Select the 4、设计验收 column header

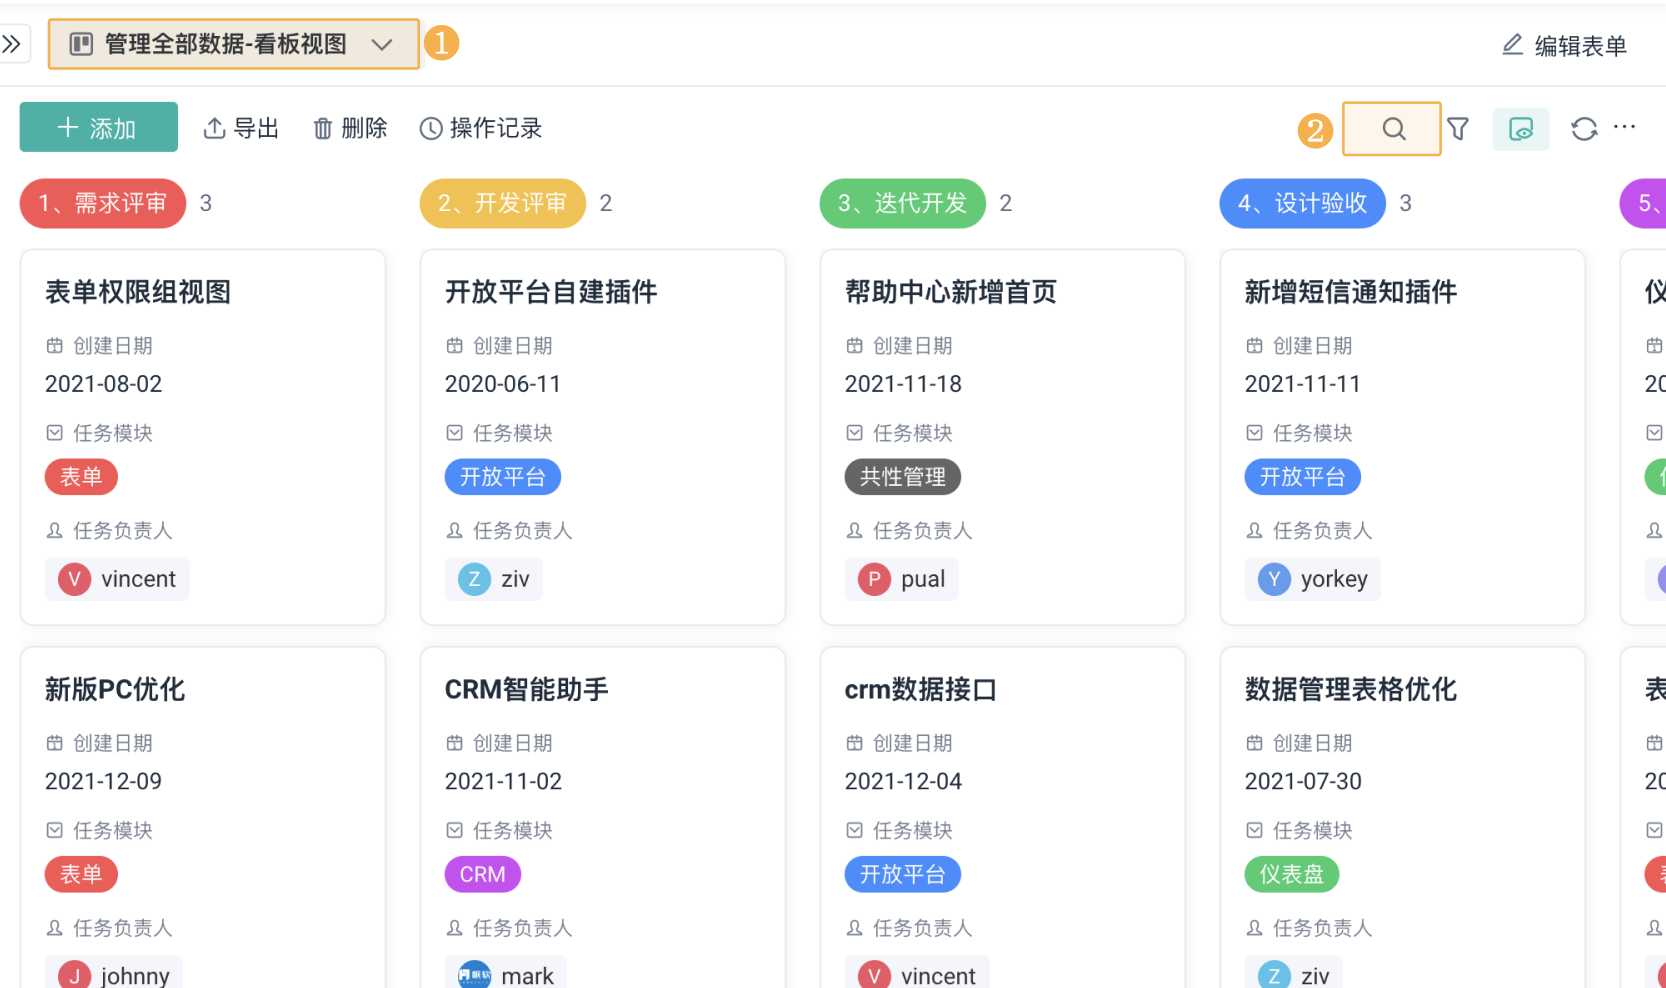point(1303,204)
